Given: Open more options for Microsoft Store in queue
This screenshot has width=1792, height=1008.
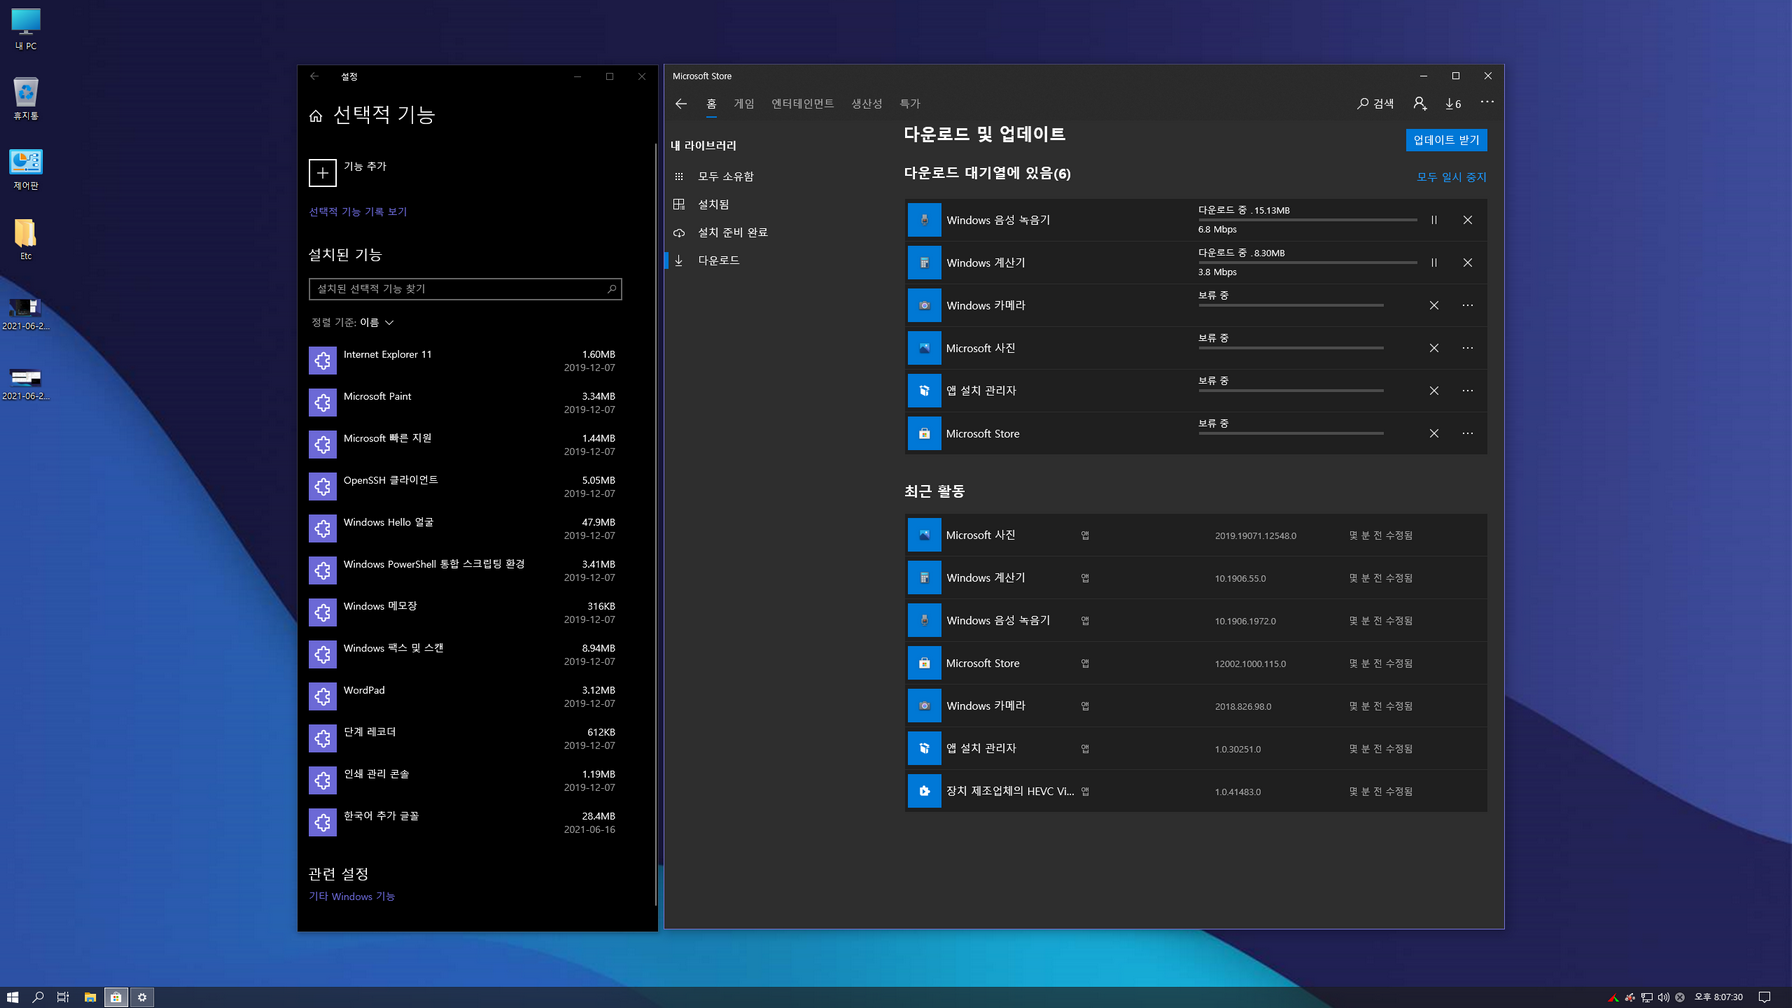Looking at the screenshot, I should pyautogui.click(x=1467, y=433).
